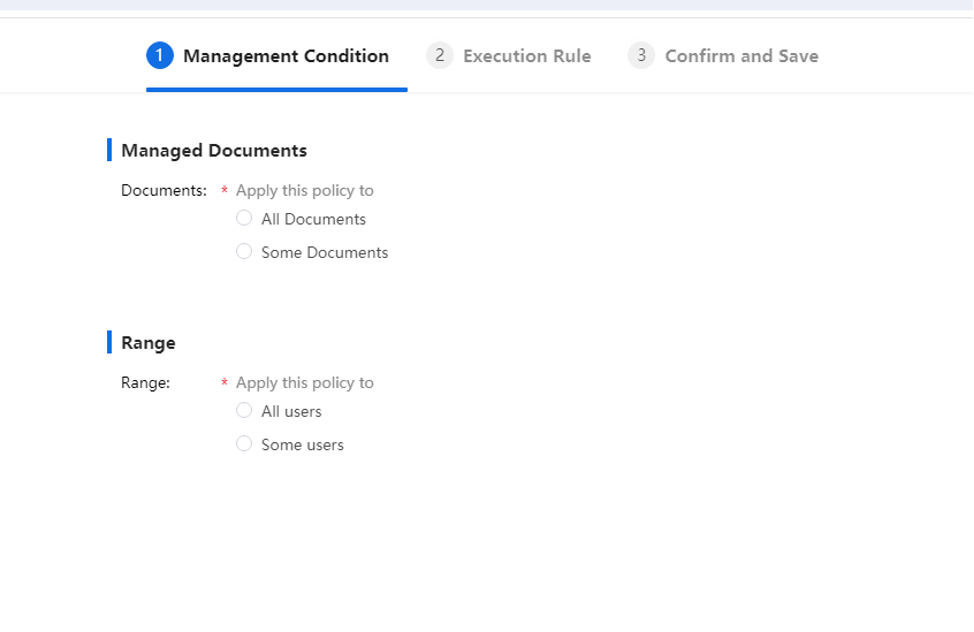Choose the Some Documents radio option
This screenshot has height=632, width=974.
[x=244, y=252]
